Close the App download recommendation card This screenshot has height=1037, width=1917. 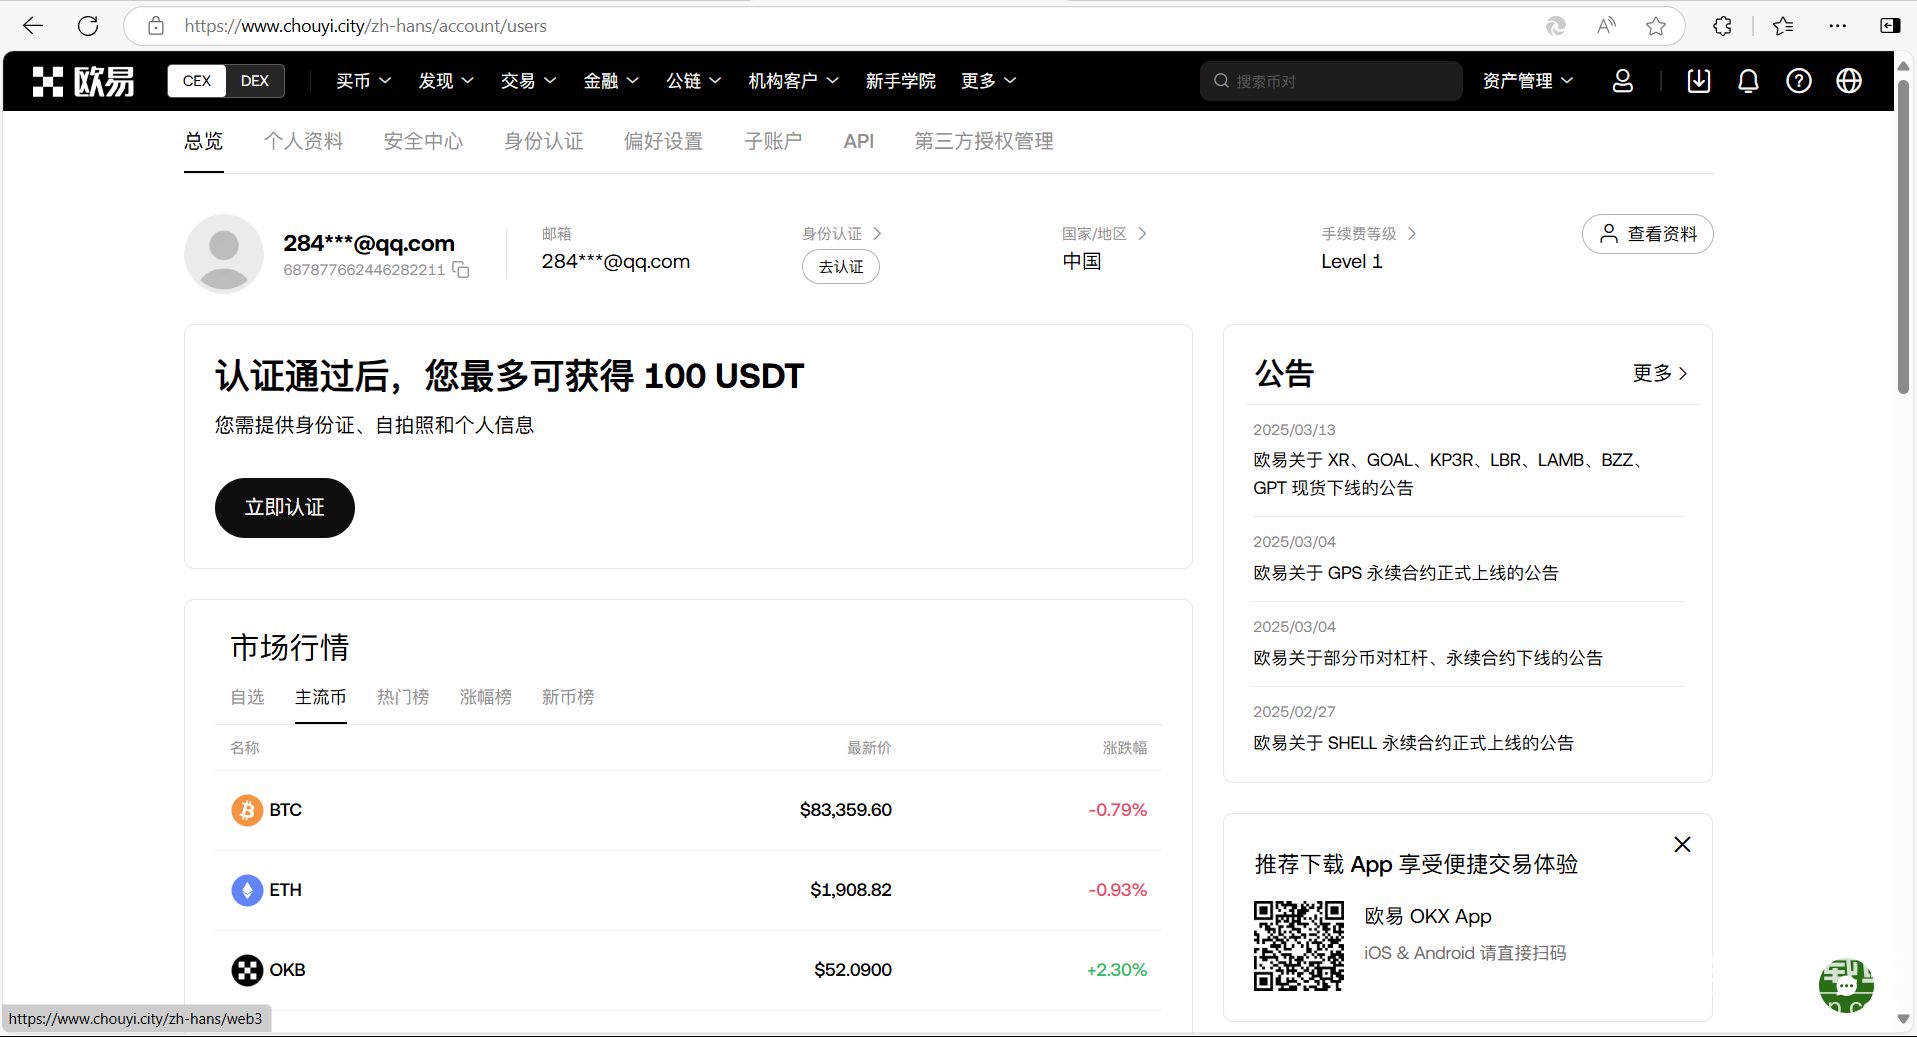coord(1682,845)
